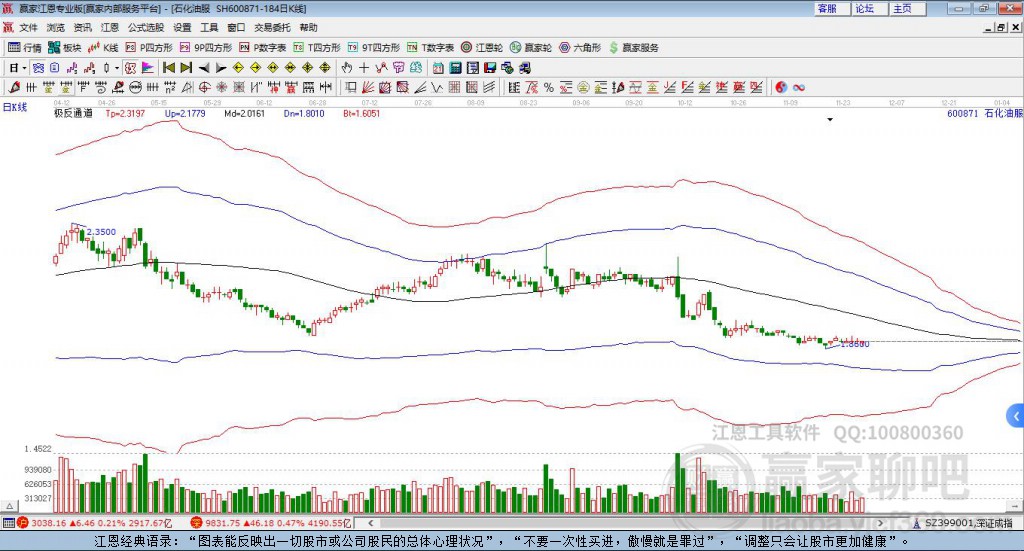This screenshot has height=551, width=1024.
Task: Click the Md=2.0161 indicator value
Action: (x=244, y=114)
